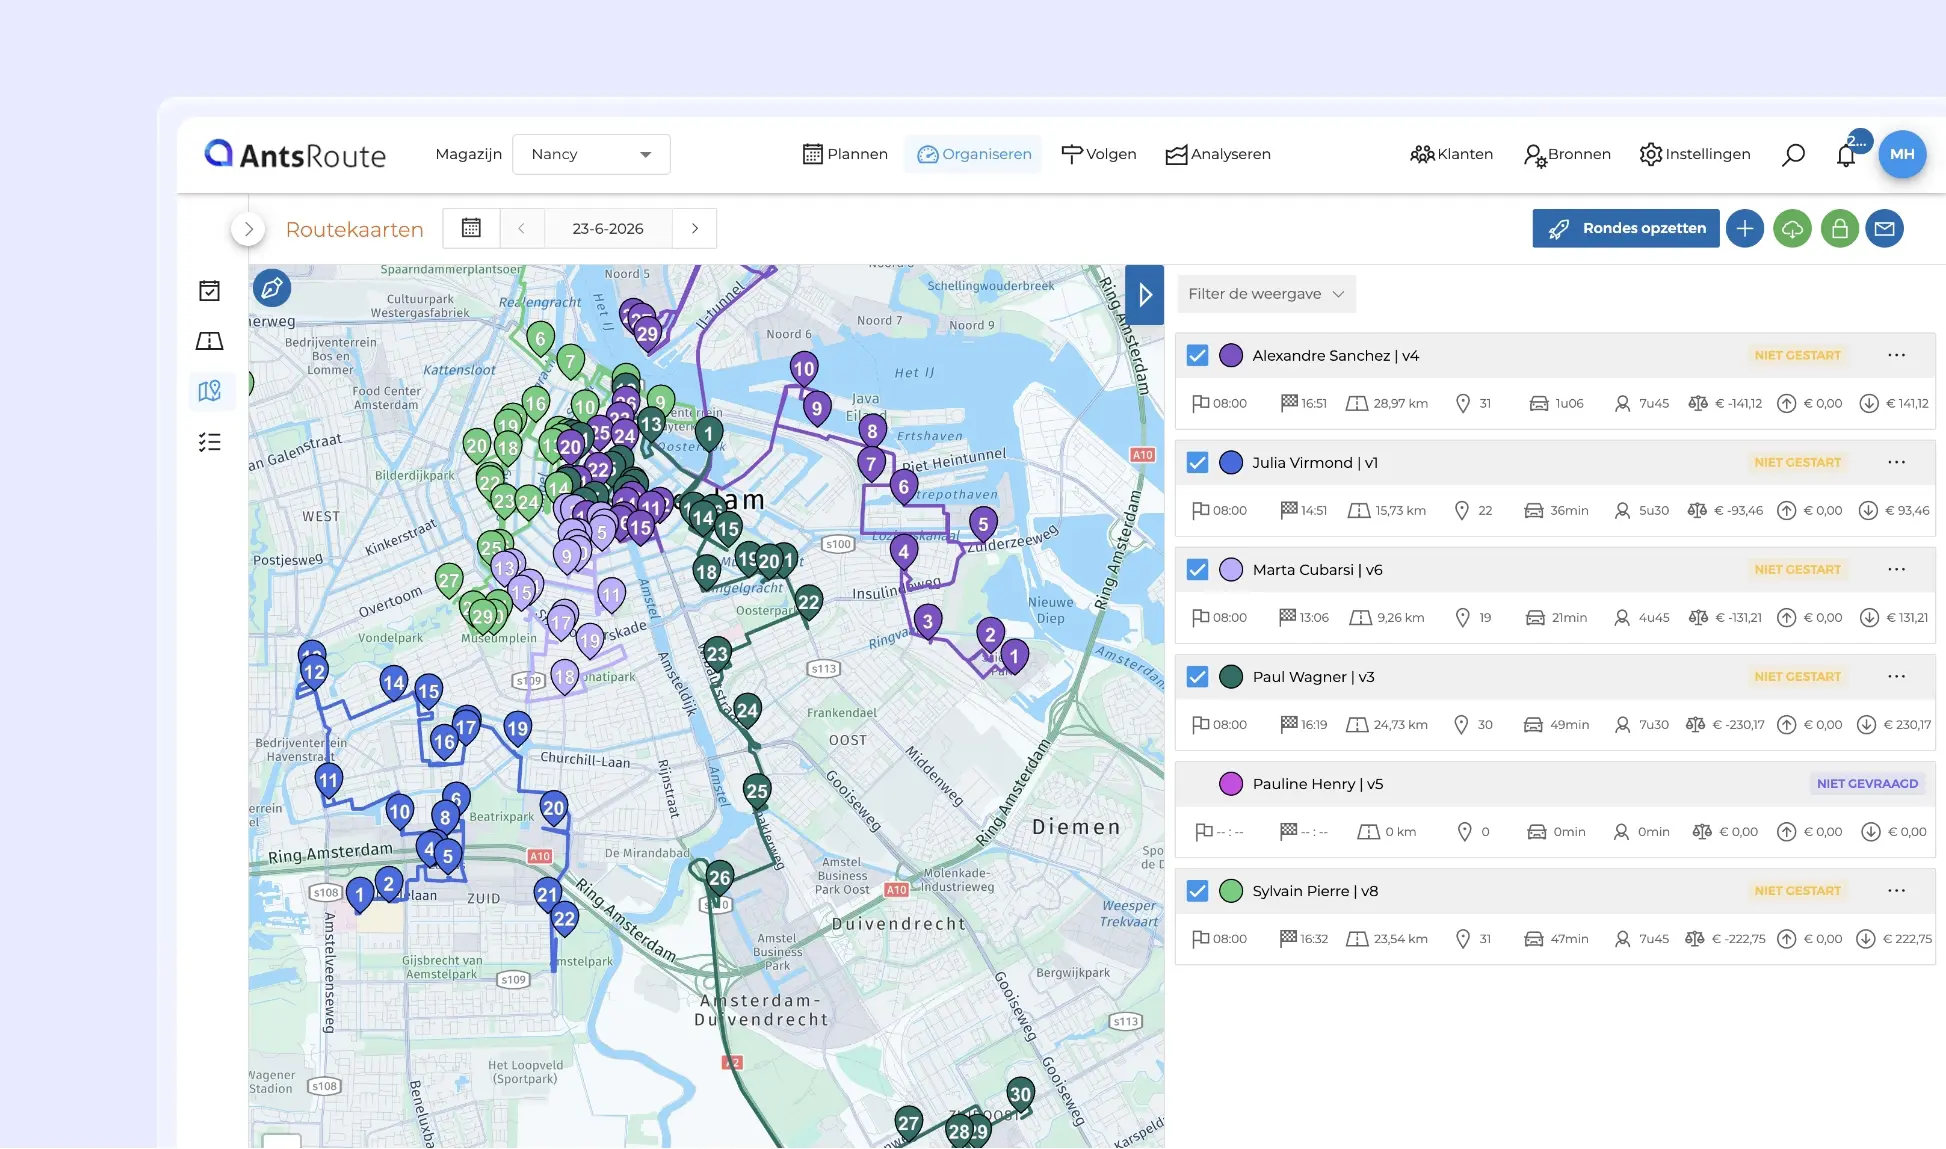
Task: Open the Klanten menu
Action: pos(1451,154)
